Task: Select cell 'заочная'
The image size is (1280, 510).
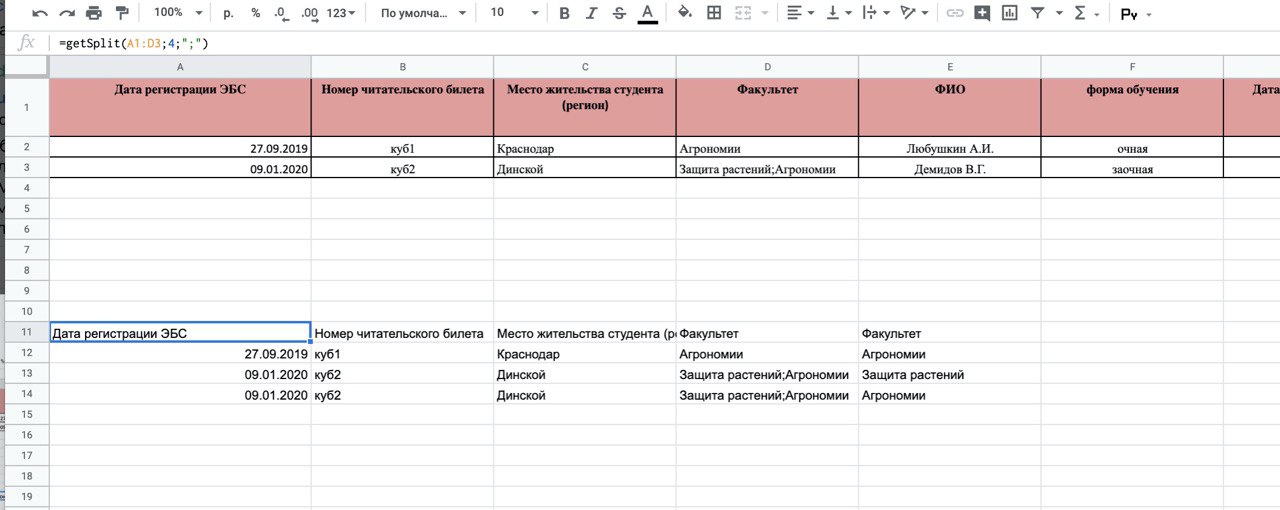Action: [1132, 169]
